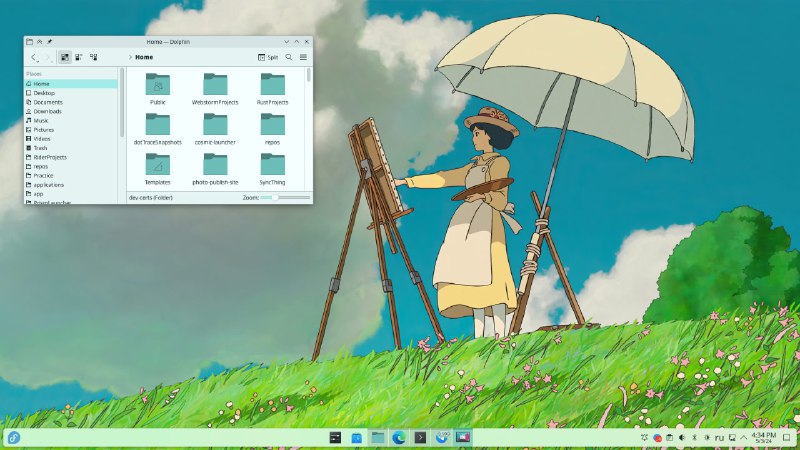This screenshot has height=450, width=800.
Task: Select the cosmic-launcher folder icon
Action: point(215,124)
